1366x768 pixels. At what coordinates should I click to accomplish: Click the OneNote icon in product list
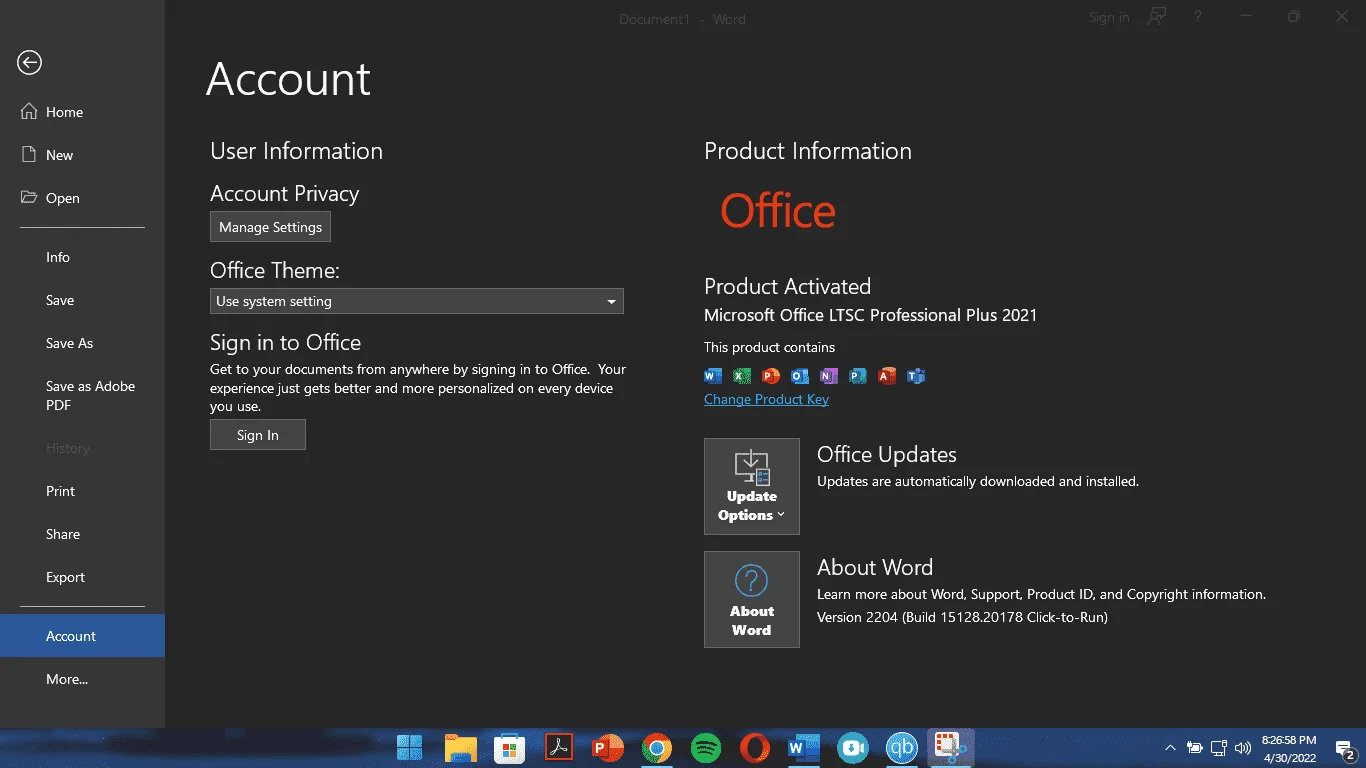point(828,376)
